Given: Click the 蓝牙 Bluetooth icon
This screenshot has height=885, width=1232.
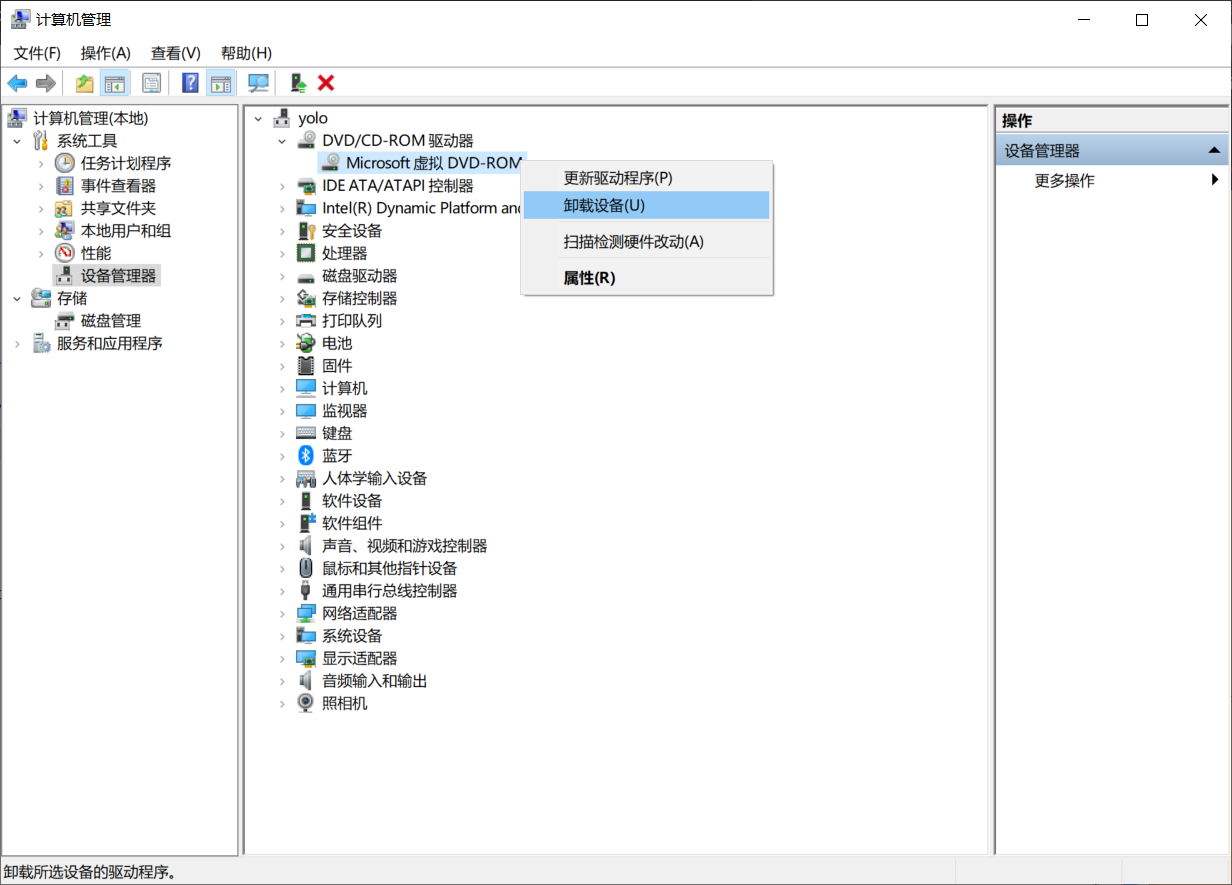Looking at the screenshot, I should pos(306,456).
